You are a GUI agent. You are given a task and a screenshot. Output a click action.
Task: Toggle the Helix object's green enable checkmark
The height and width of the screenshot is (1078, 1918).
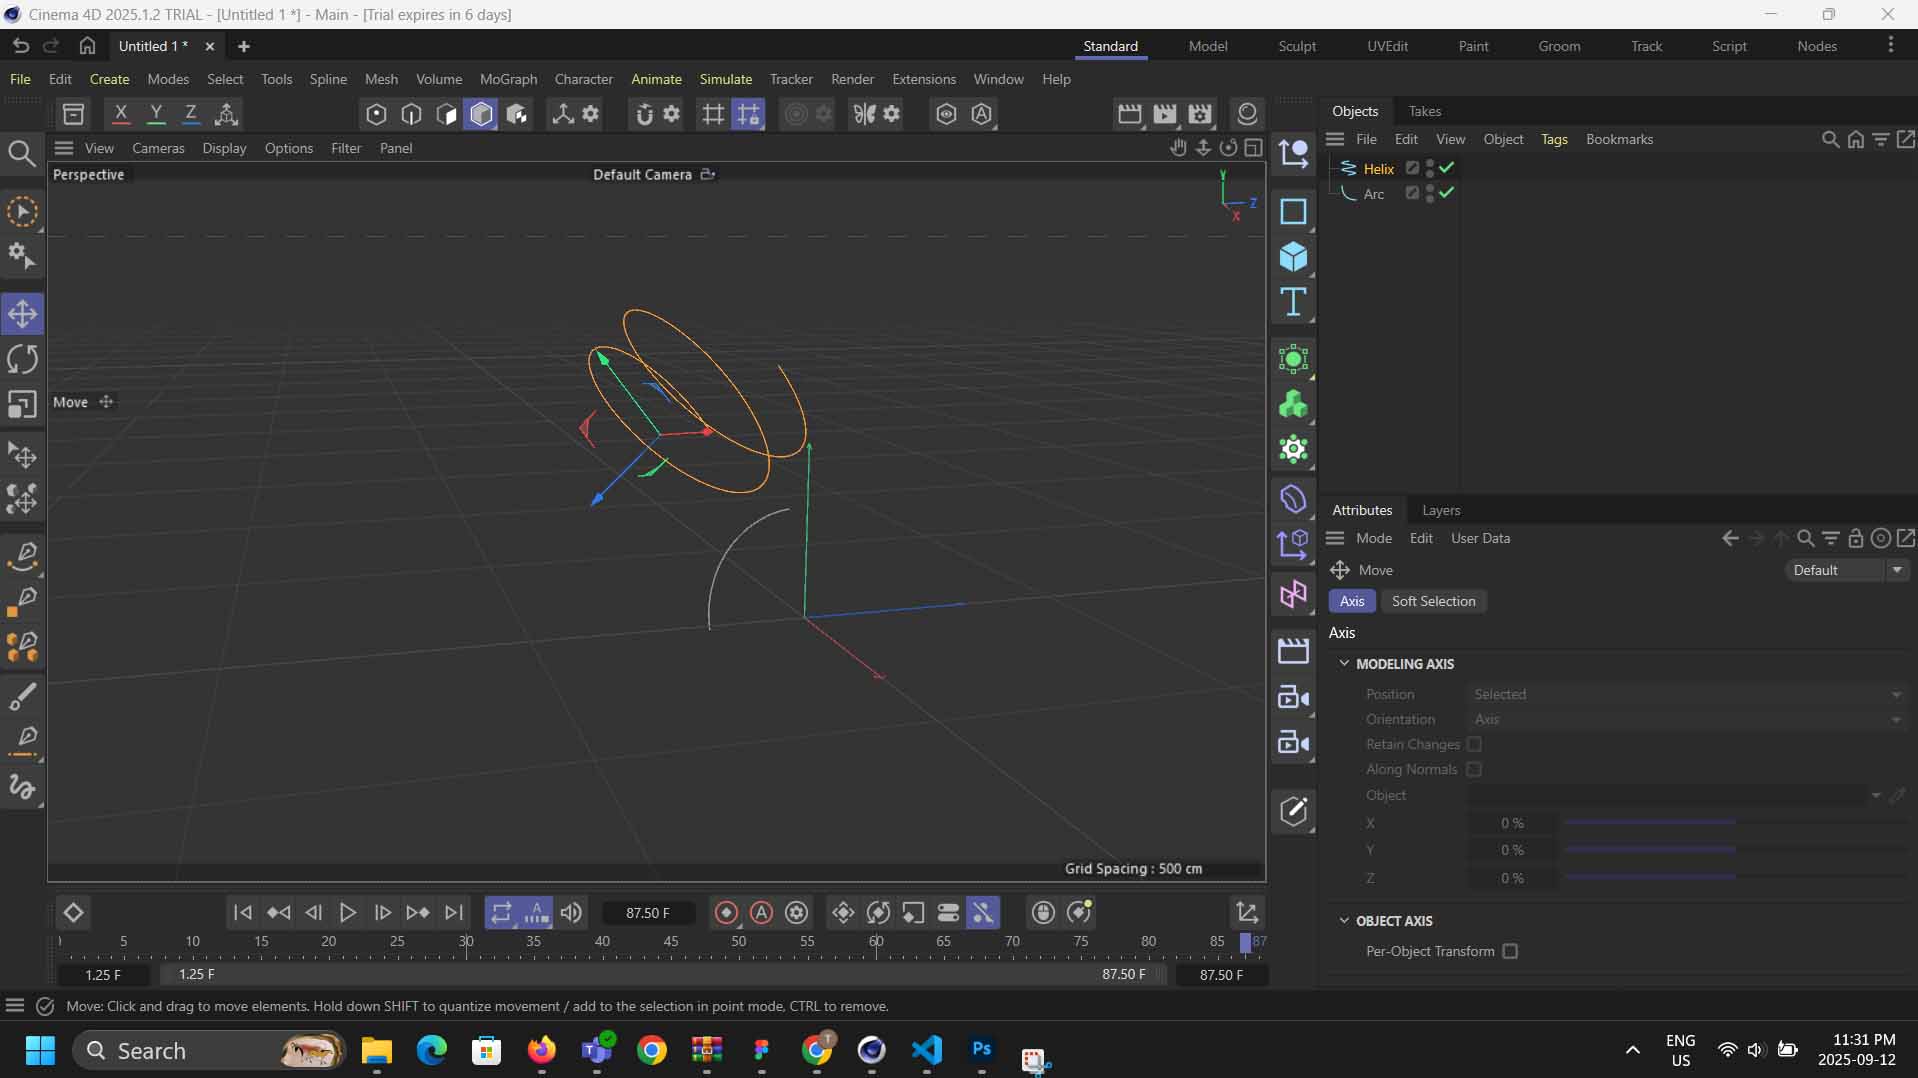point(1446,168)
